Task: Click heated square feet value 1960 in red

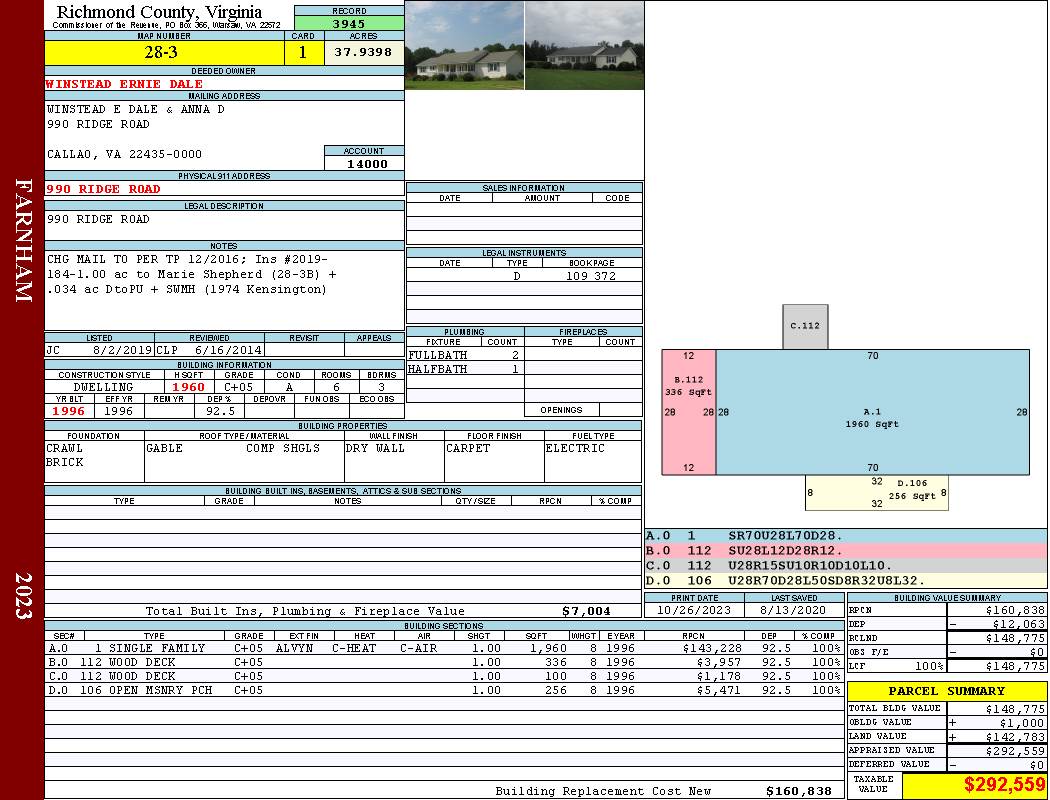Action: 188,387
